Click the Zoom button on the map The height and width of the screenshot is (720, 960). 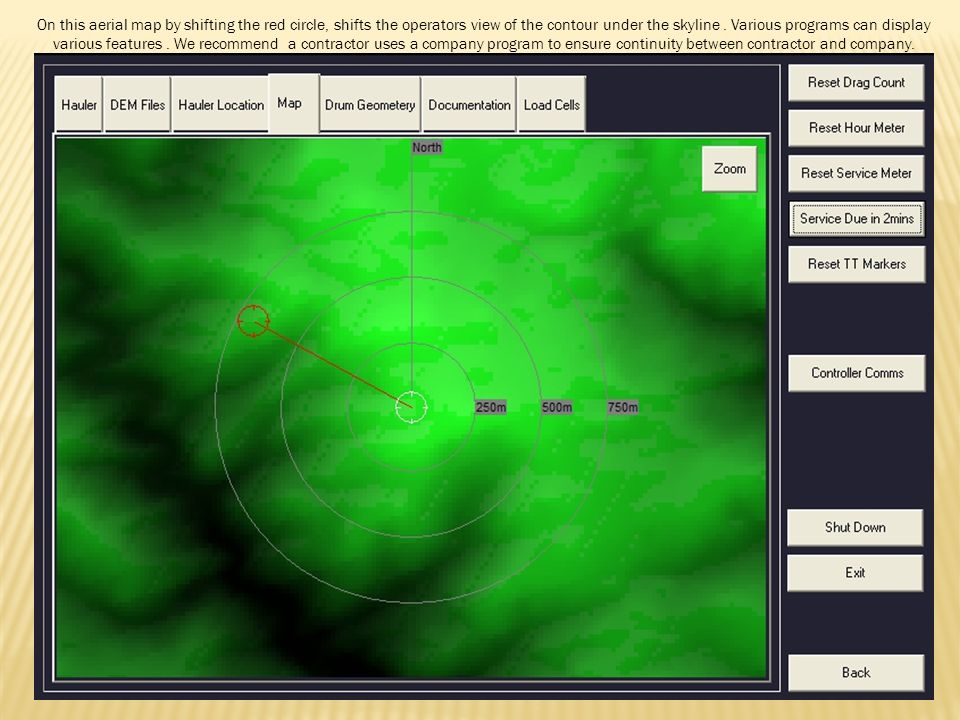click(x=729, y=168)
